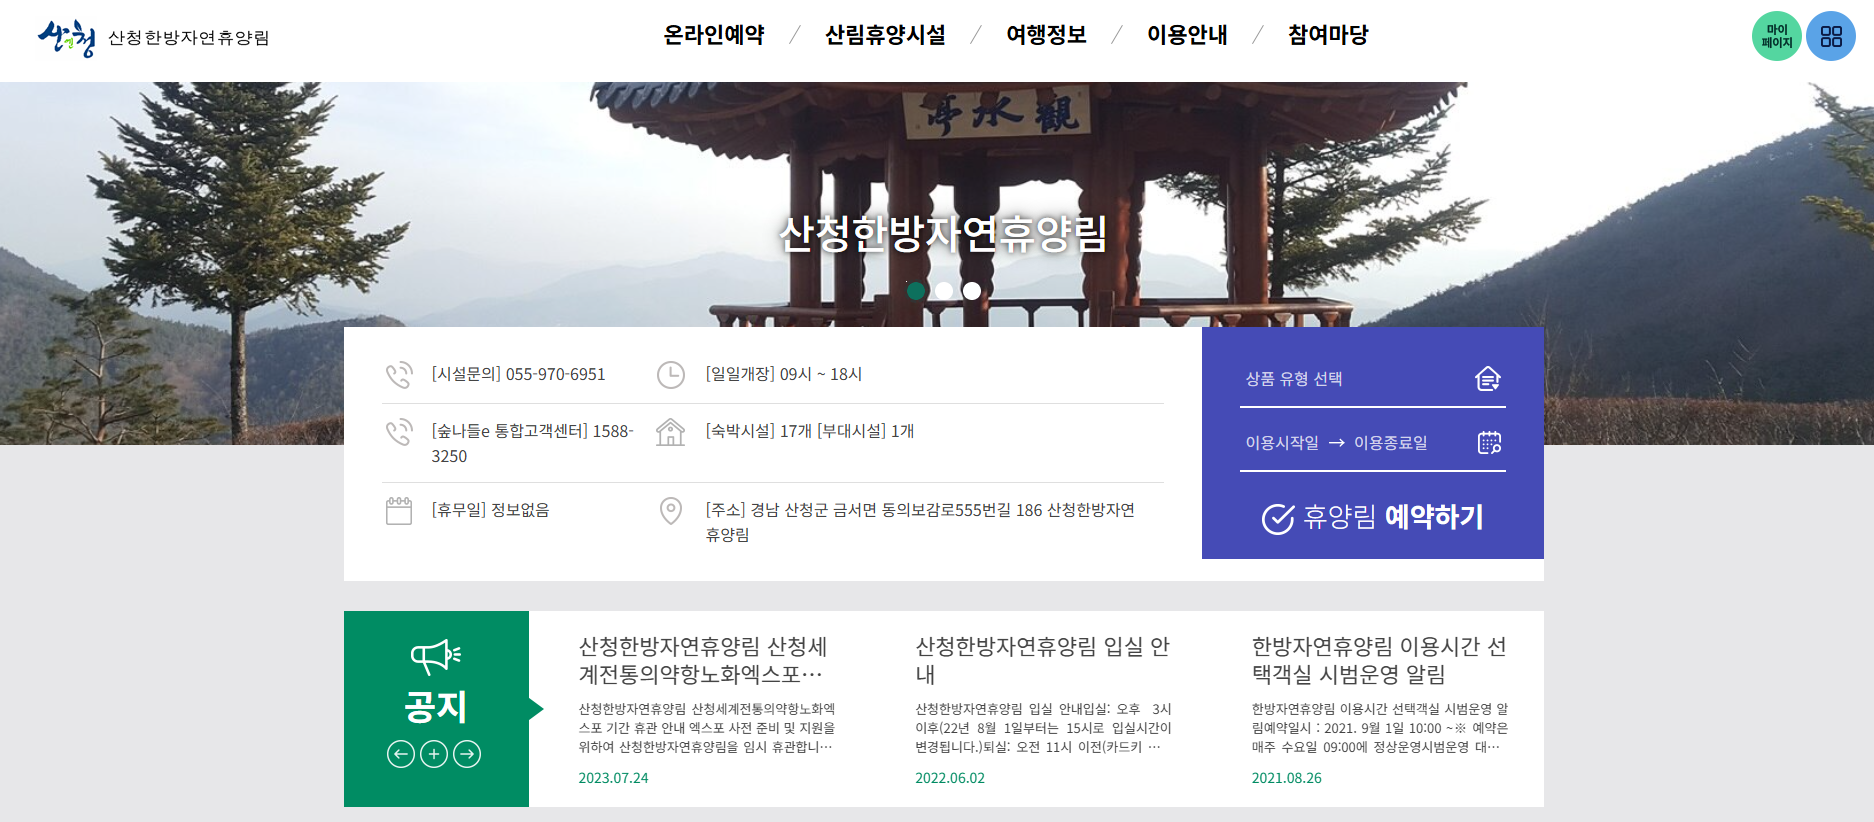Click the 산청한방자연휴양림 site title text
Screen dimensions: 1874x822
189,38
